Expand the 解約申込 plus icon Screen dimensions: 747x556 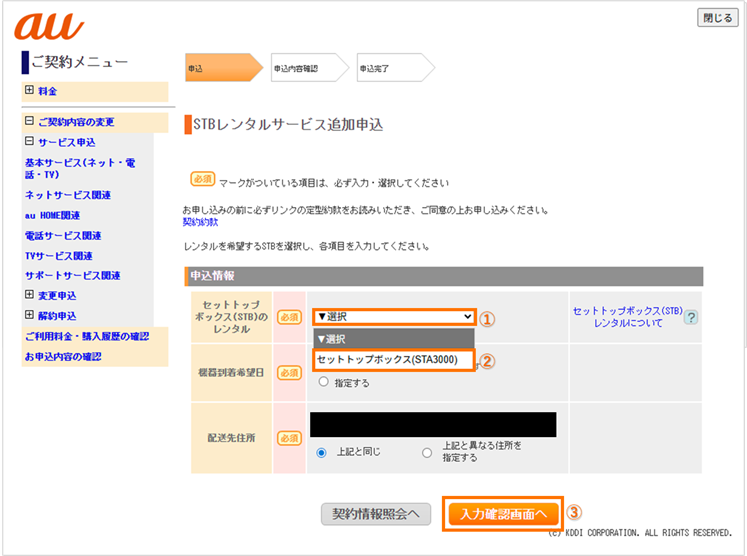tap(30, 315)
